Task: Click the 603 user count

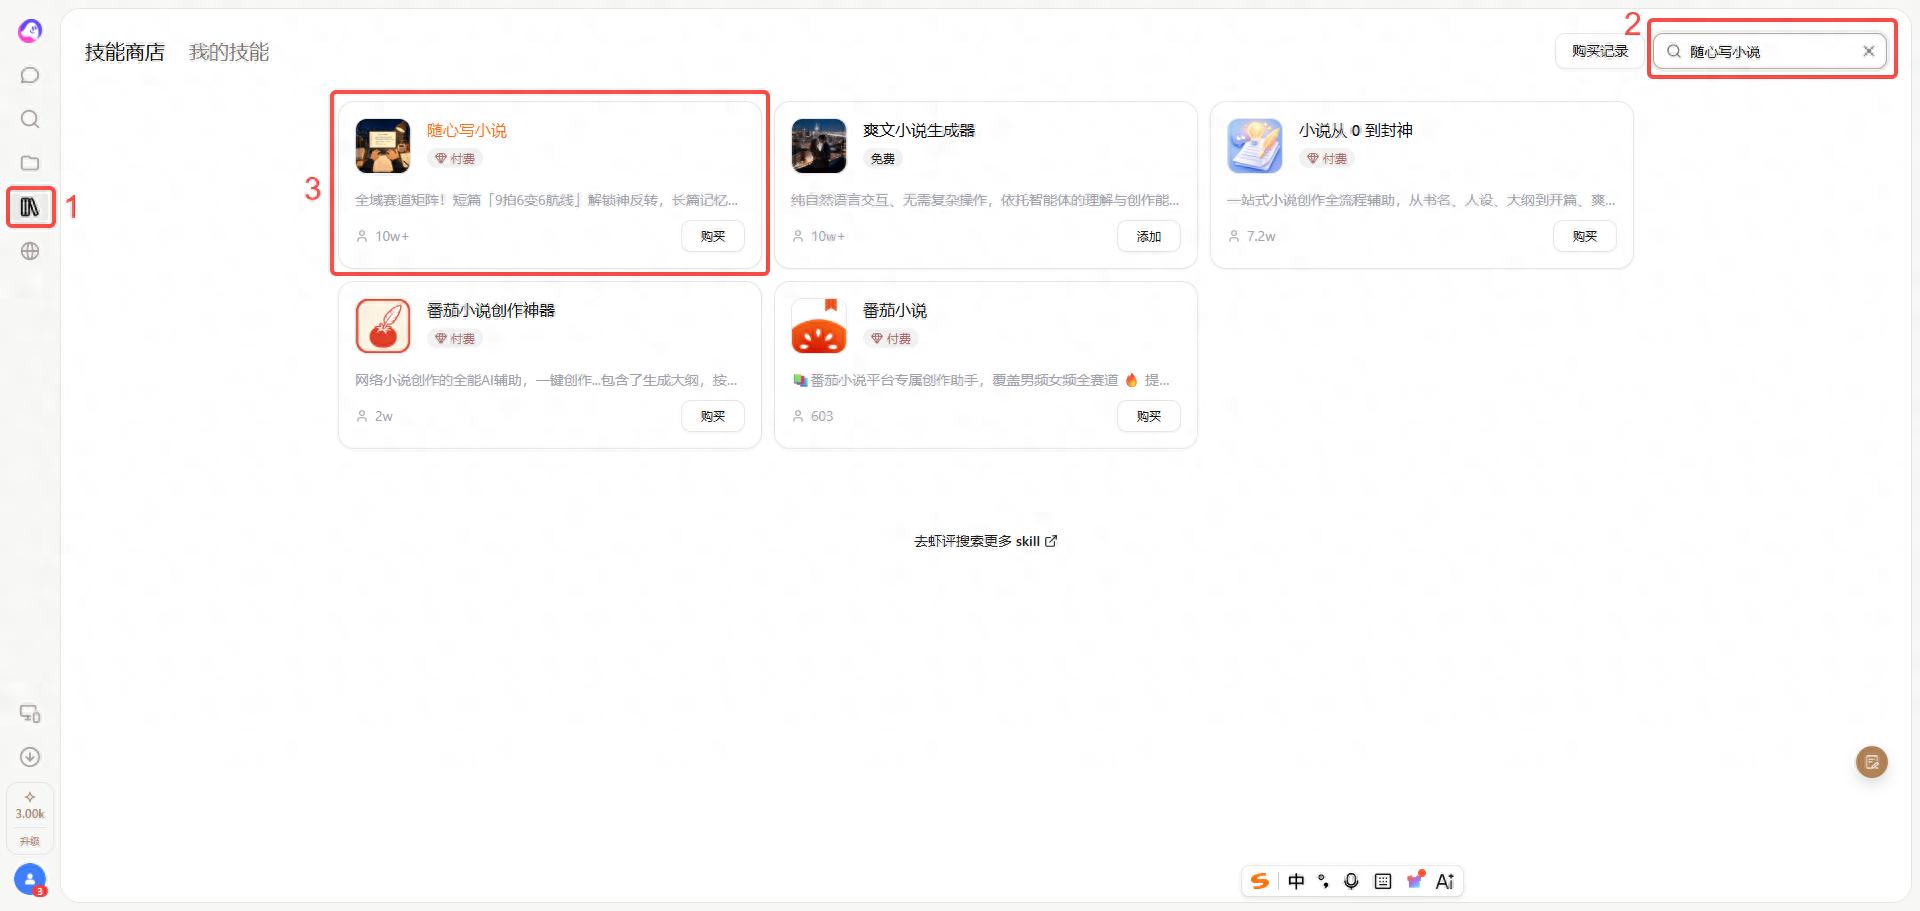Action: [x=813, y=417]
